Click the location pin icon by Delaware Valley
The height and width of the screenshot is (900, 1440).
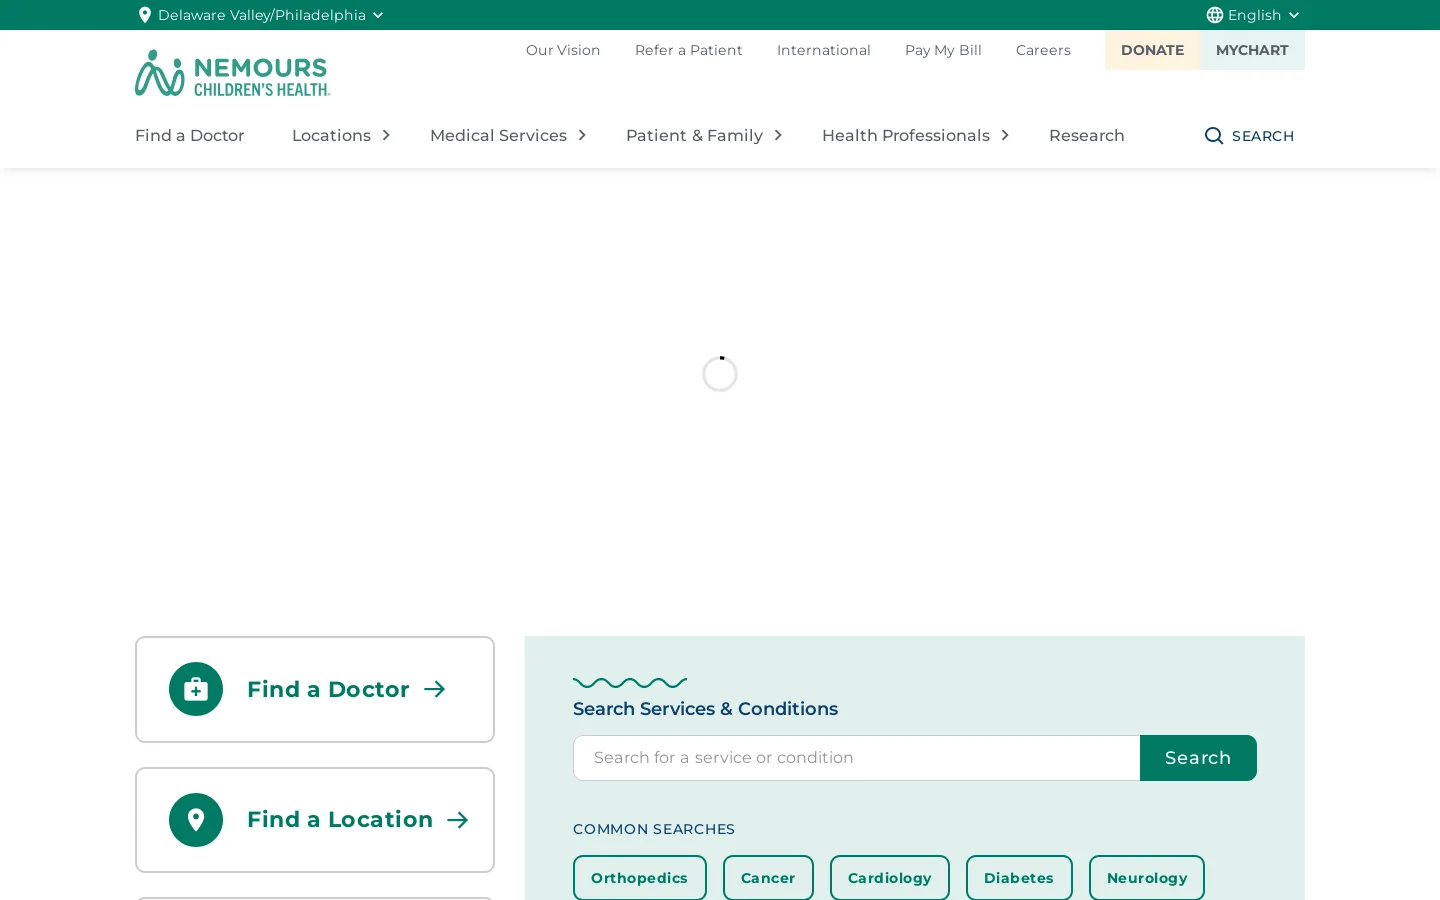tap(145, 15)
